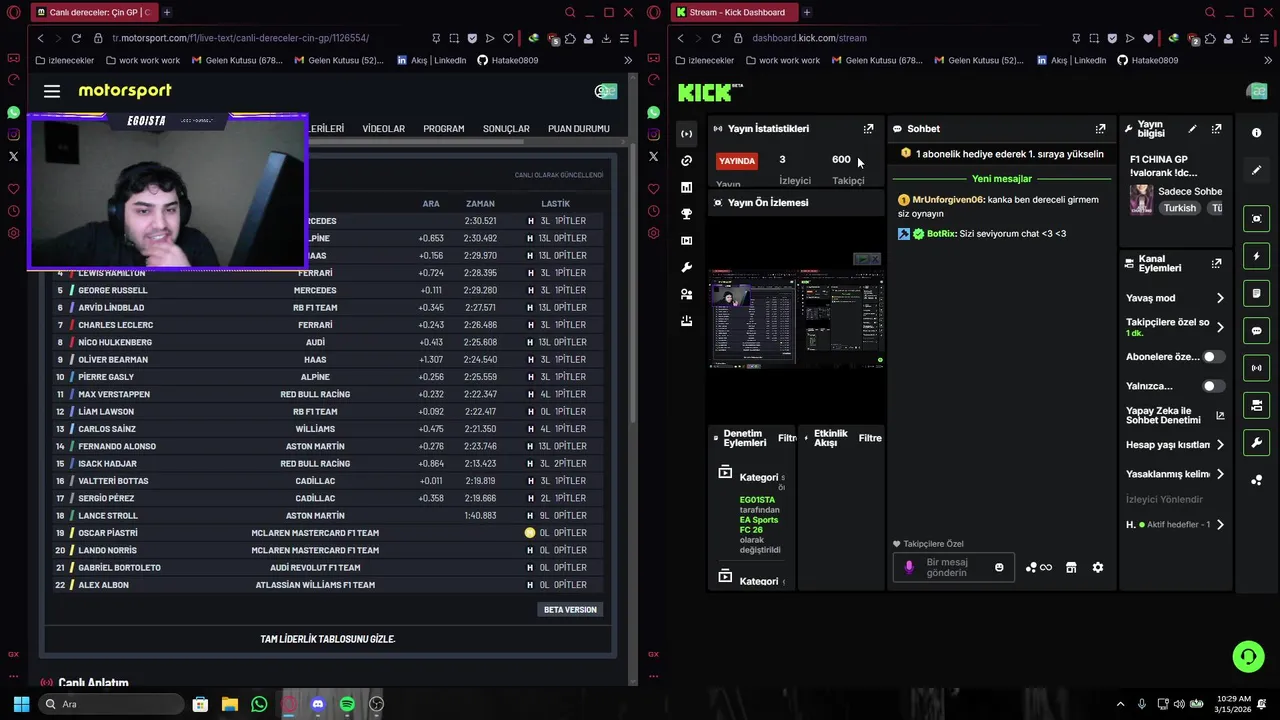Pop out the Sohbet chat panel

point(1100,129)
